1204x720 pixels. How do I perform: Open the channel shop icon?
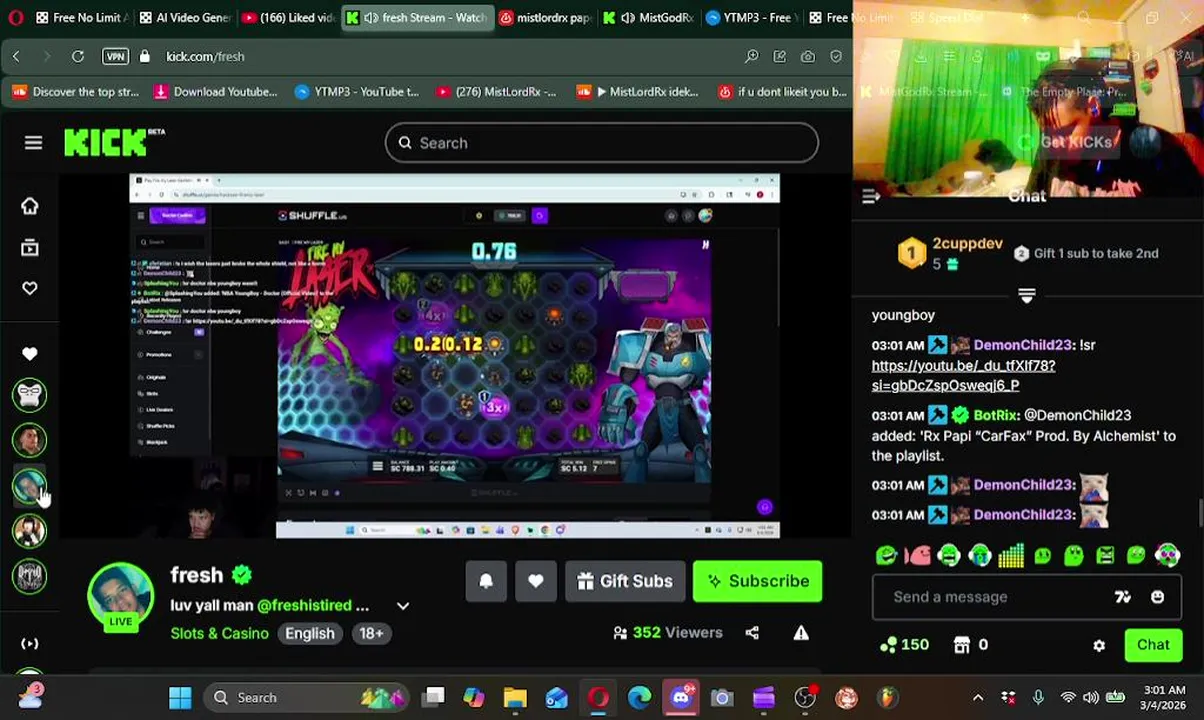(961, 645)
